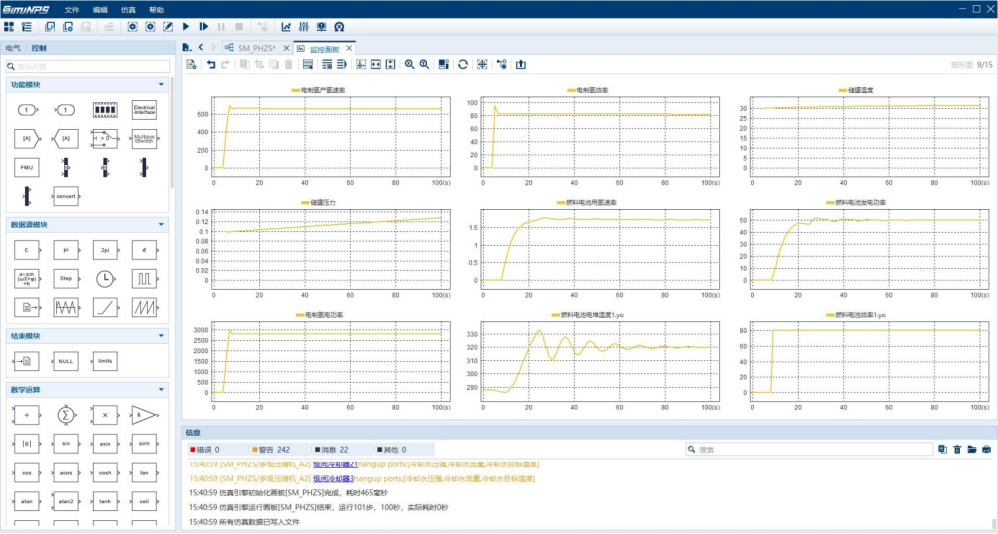
Task: Collapse the 数据源模块 section
Action: coord(161,225)
